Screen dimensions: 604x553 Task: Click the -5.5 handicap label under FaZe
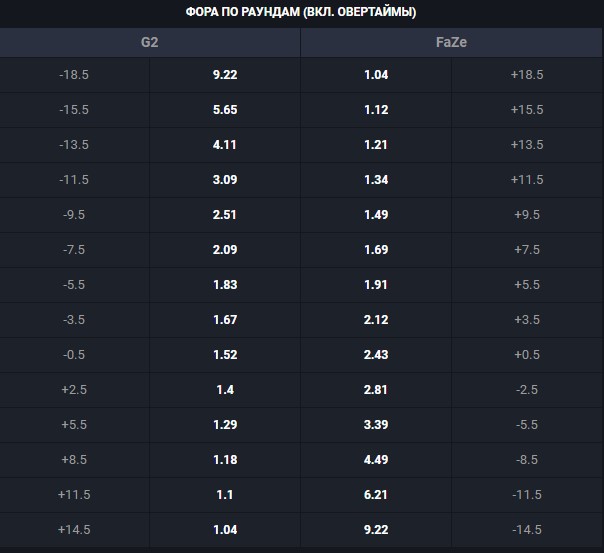(527, 425)
